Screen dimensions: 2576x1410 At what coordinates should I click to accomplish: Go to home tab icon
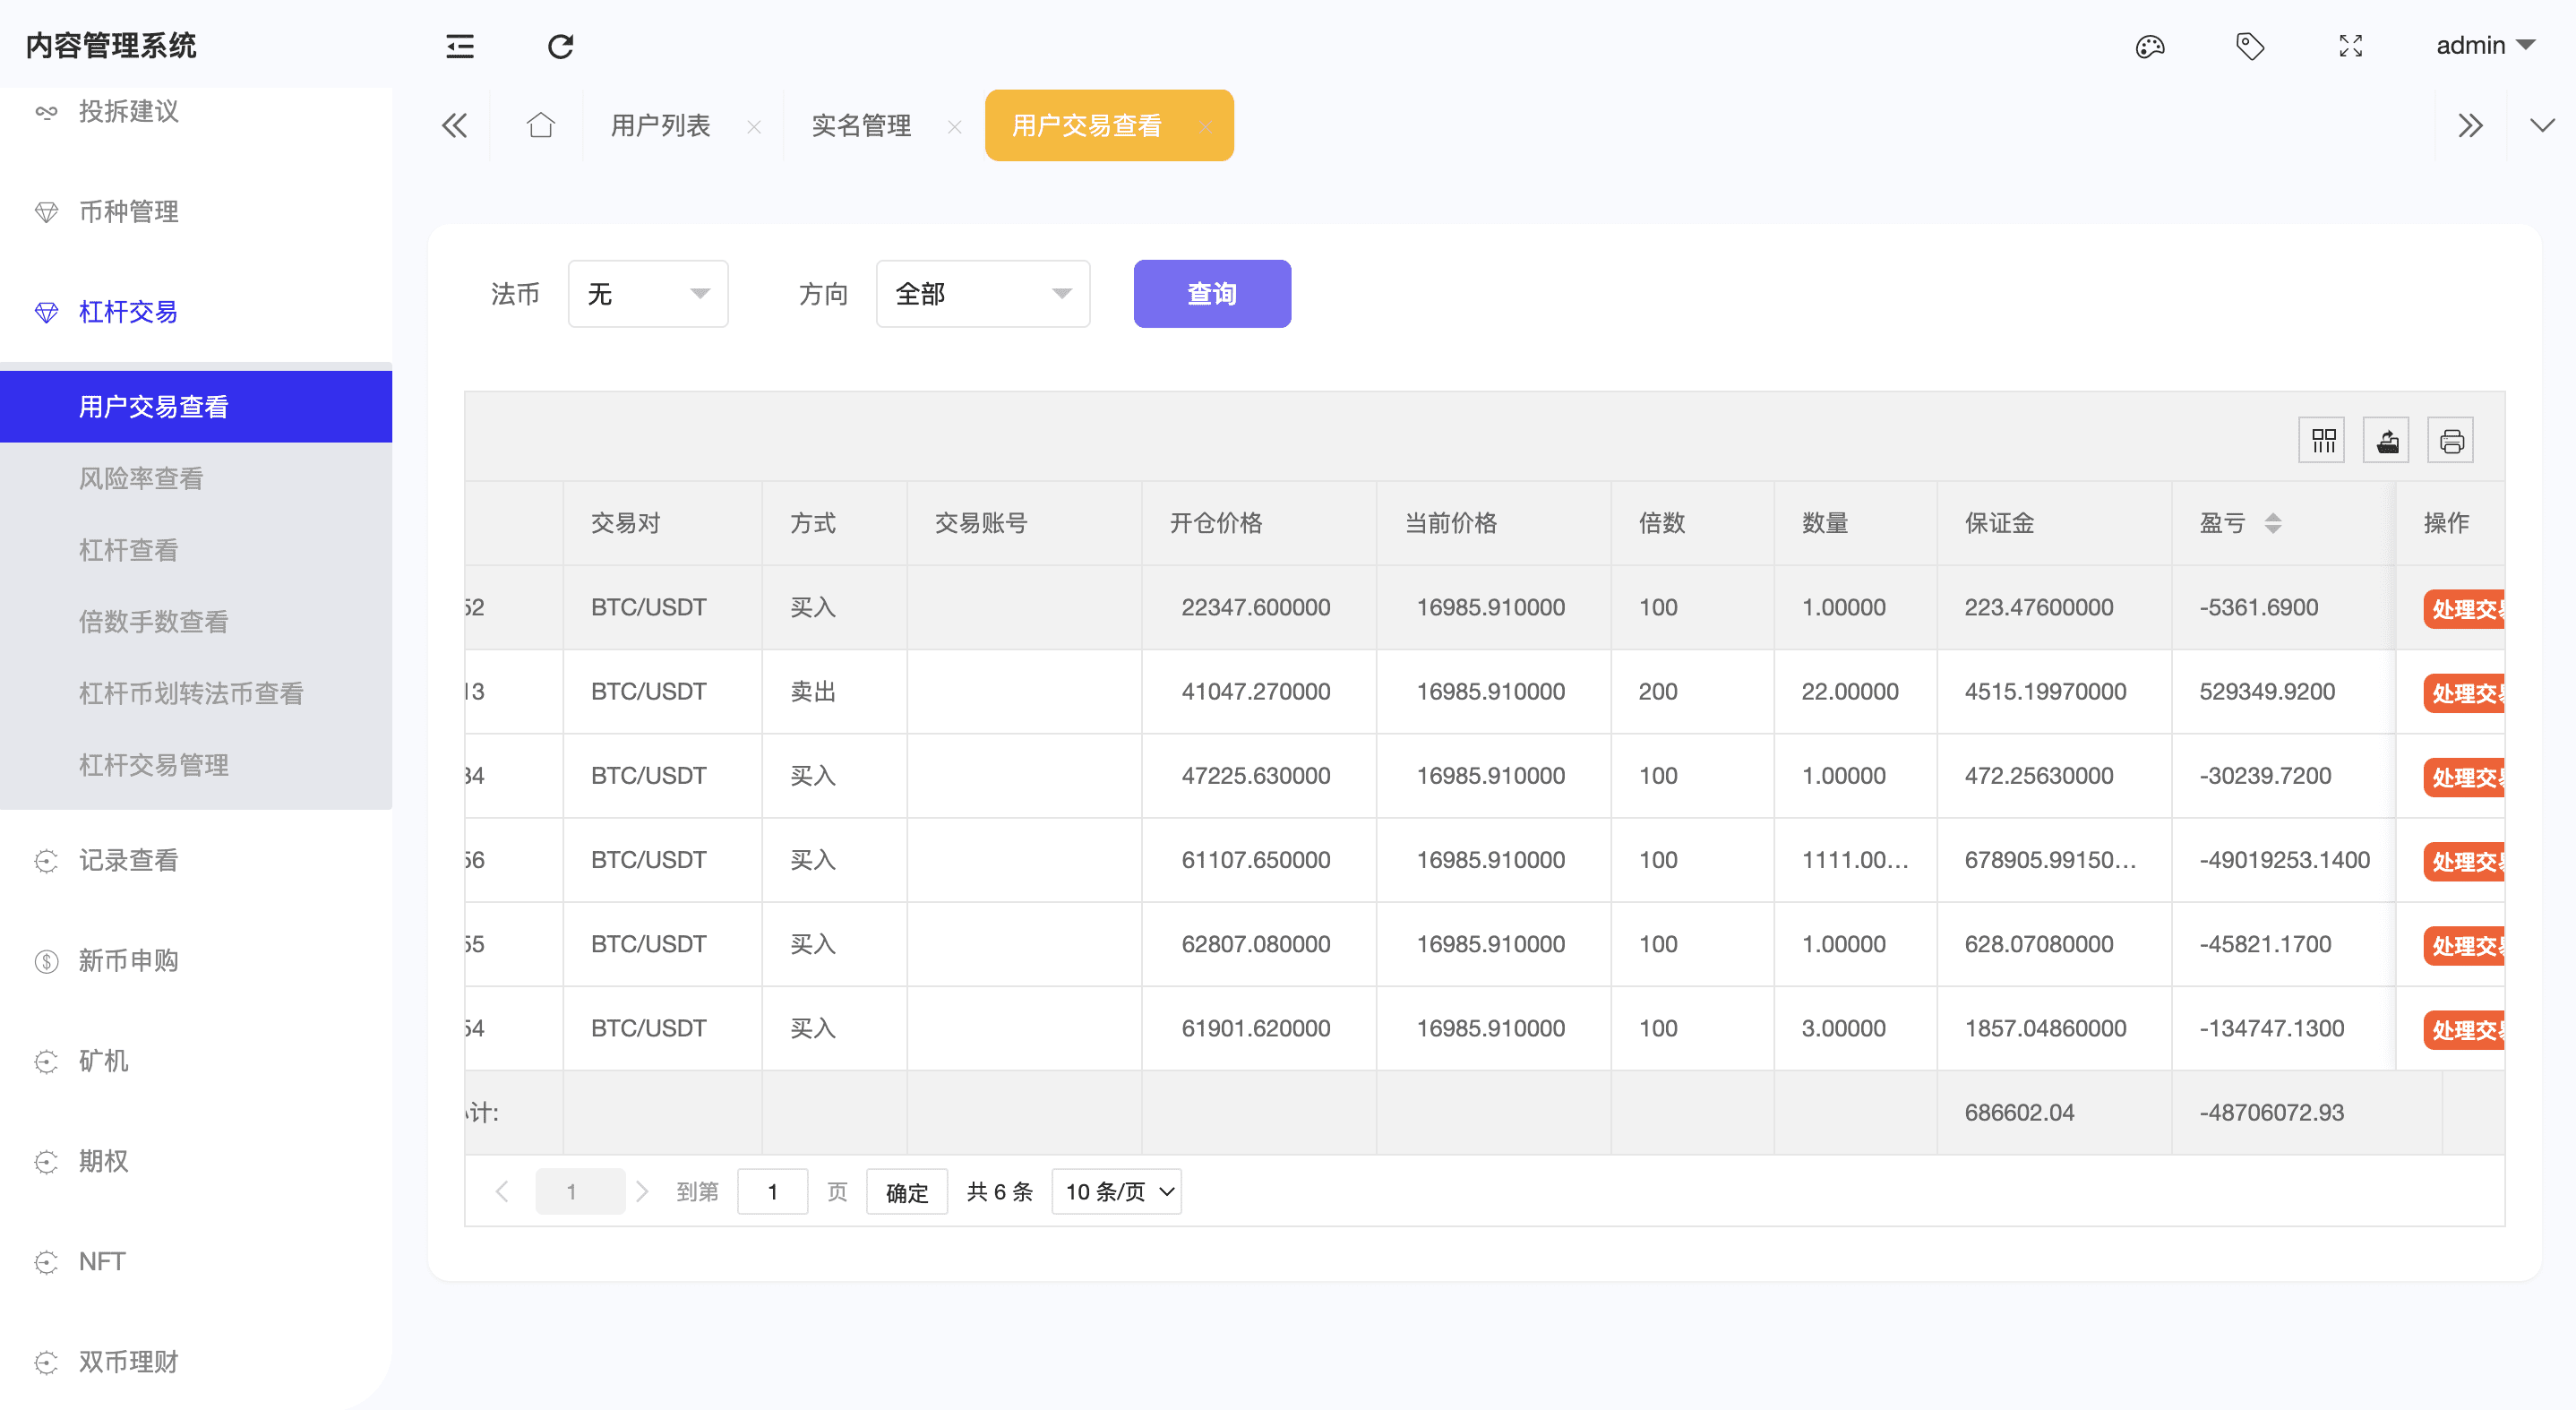(540, 125)
